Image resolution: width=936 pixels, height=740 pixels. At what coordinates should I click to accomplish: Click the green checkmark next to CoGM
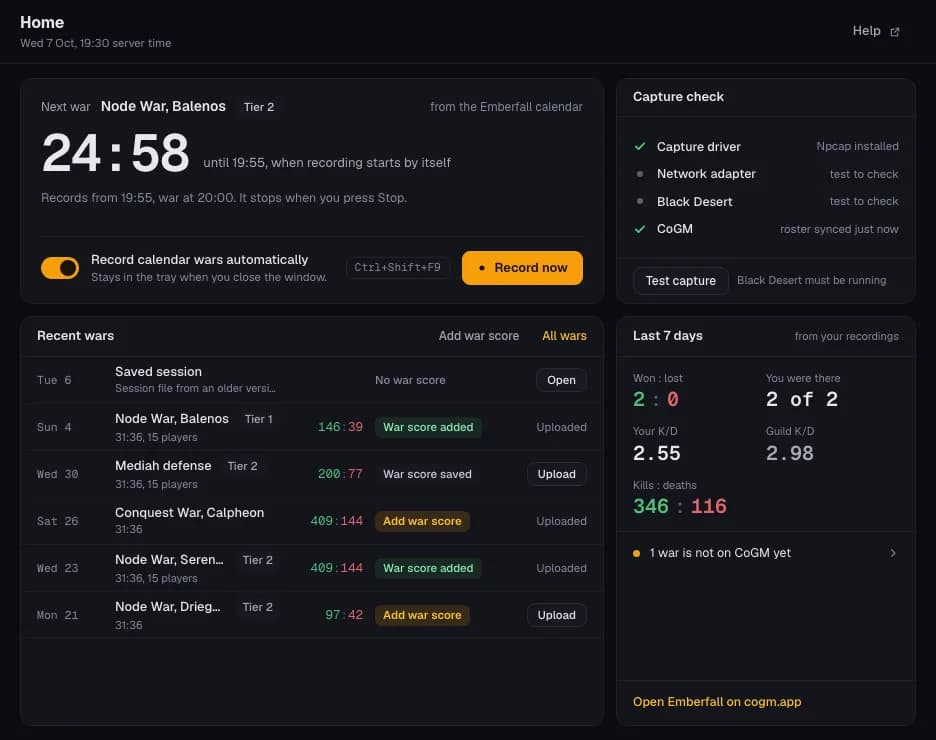click(640, 229)
